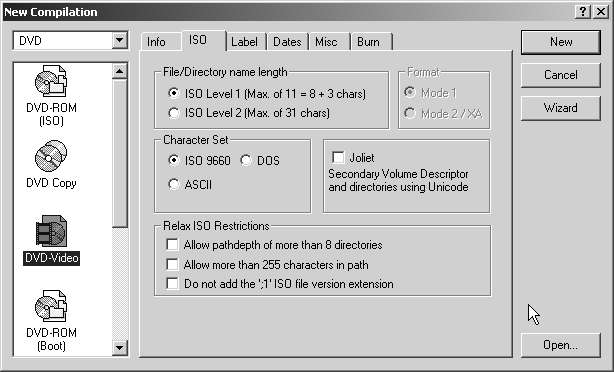Click the Wizard button
Screen dimensions: 614x372
pyautogui.click(x=560, y=108)
